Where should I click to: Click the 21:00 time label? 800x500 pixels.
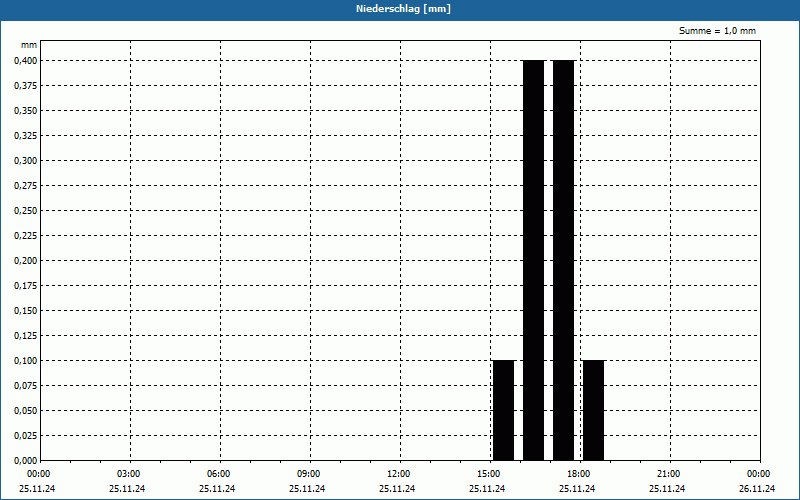coord(668,474)
